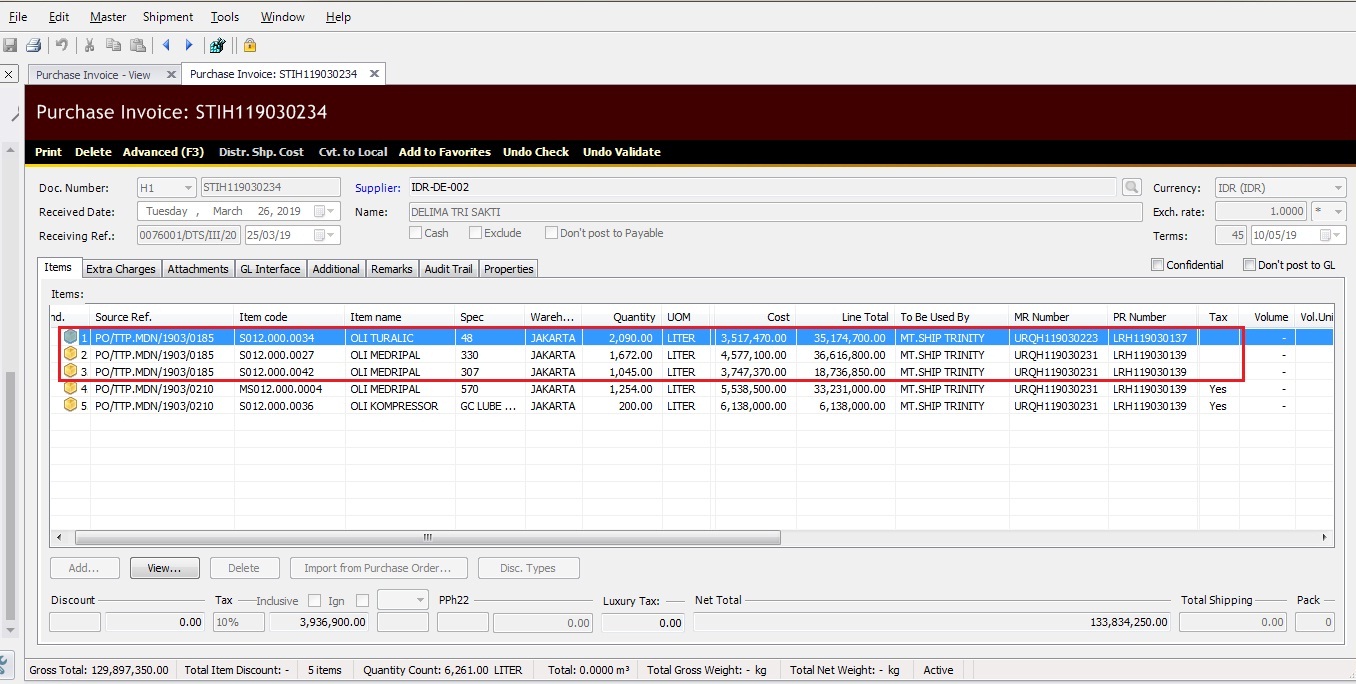Open the Currency dropdown
Screen dimensions: 1356x684
(x=1338, y=188)
